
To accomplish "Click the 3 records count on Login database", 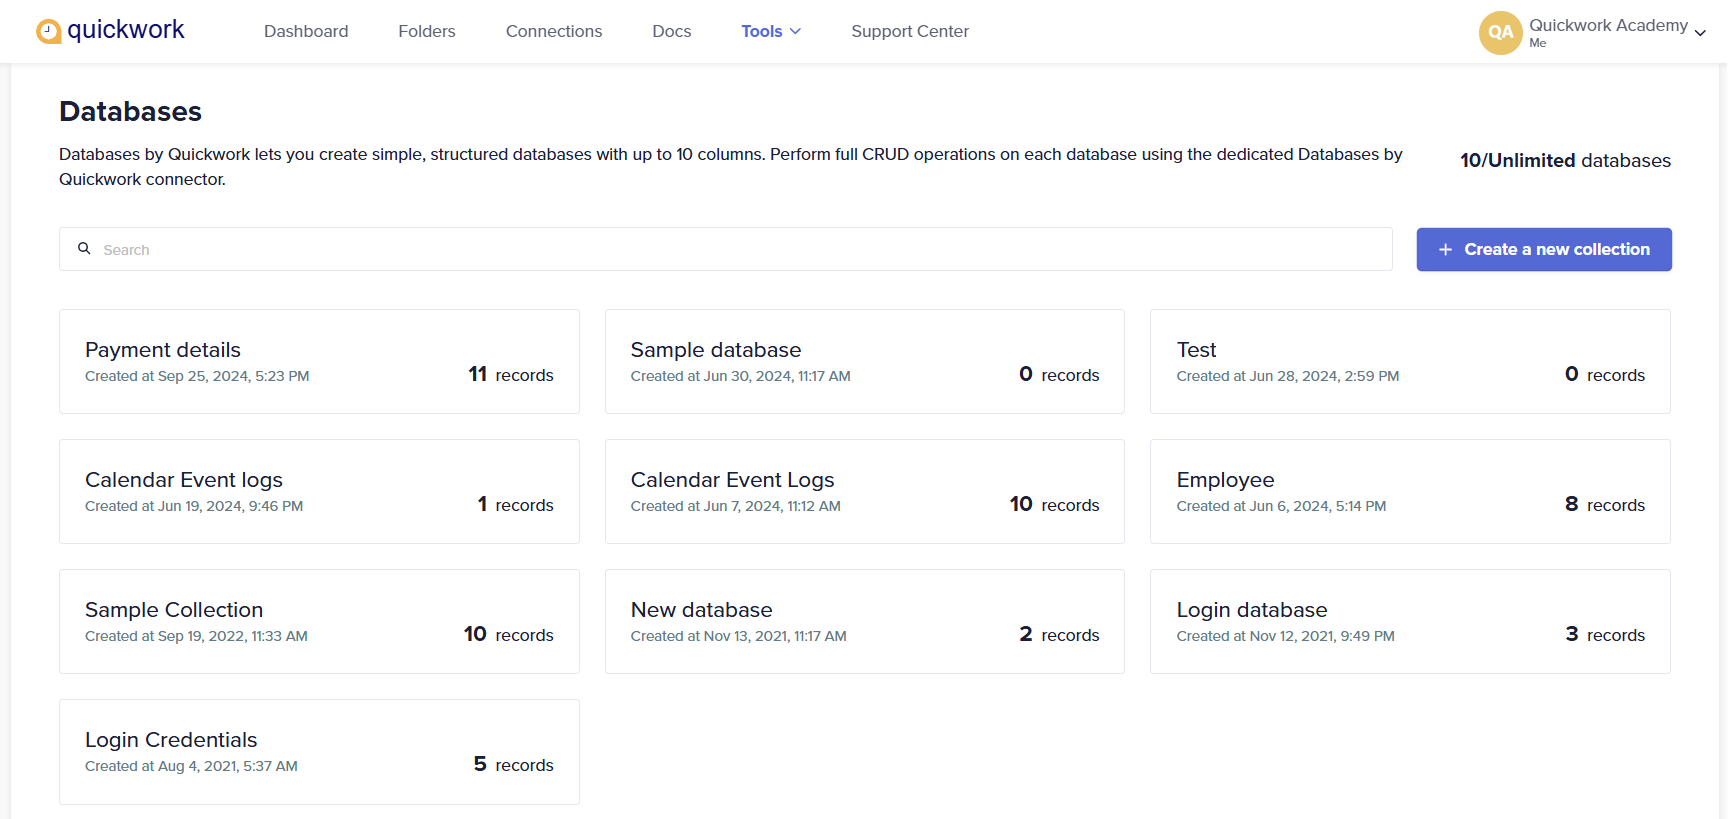I will point(1605,635).
